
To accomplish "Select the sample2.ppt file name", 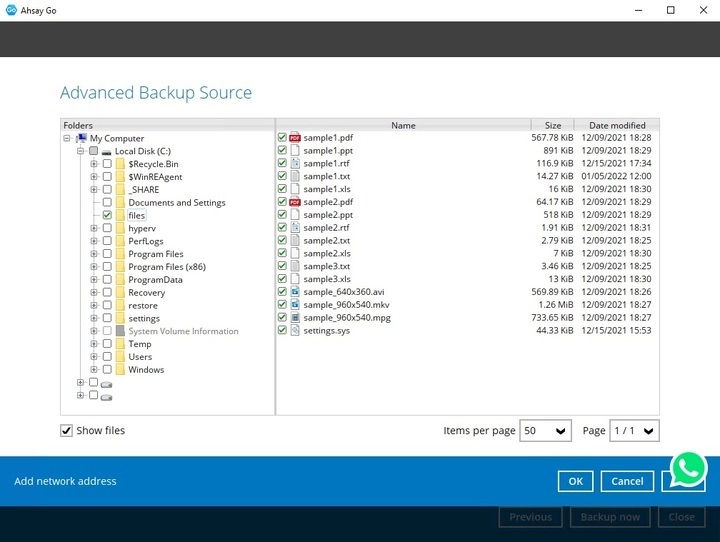I will pyautogui.click(x=328, y=215).
